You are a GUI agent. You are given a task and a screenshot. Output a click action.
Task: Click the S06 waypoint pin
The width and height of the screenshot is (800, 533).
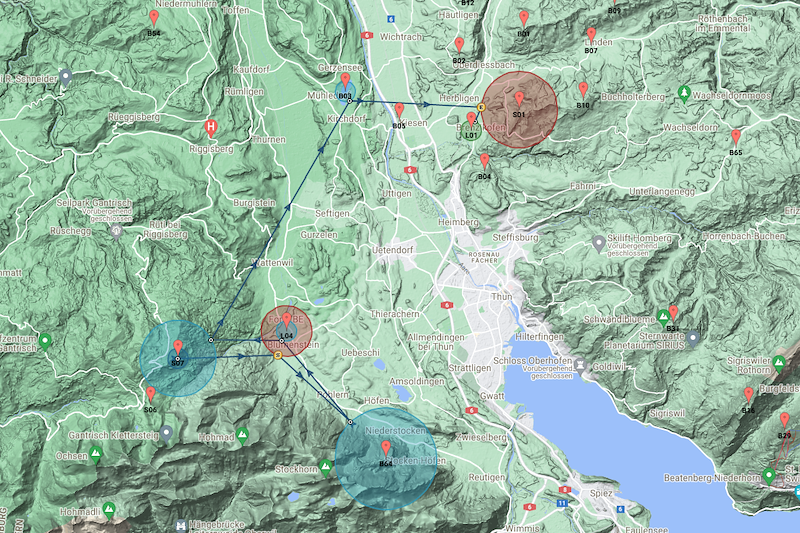pyautogui.click(x=151, y=396)
